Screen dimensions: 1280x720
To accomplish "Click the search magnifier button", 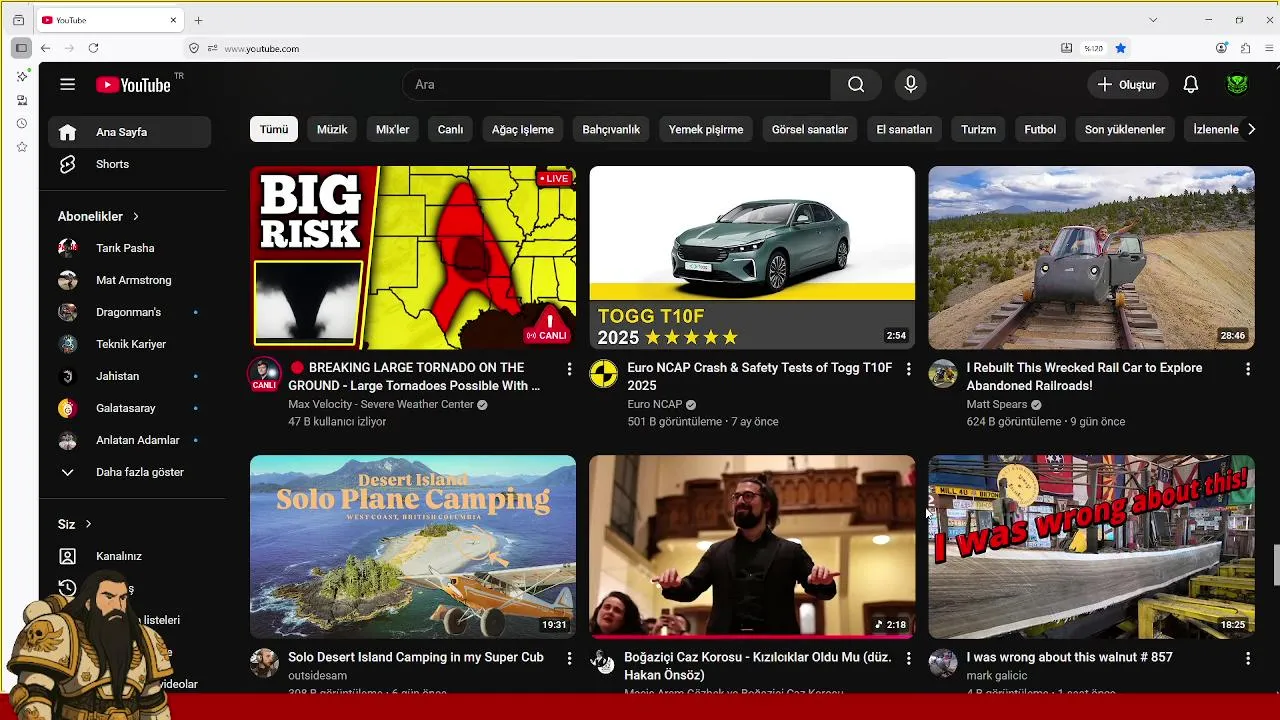I will pos(856,85).
